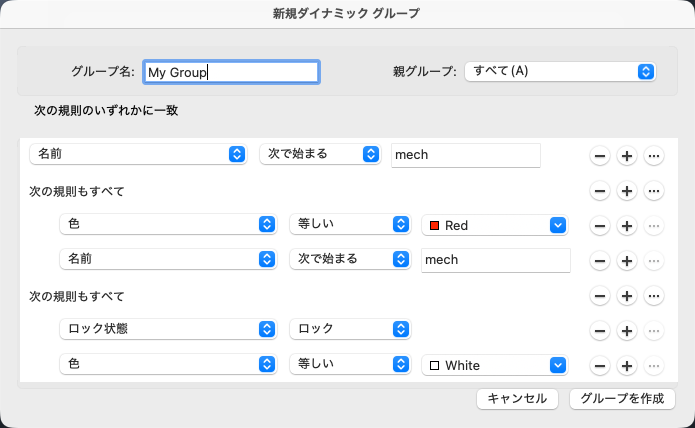Open the 色 attribute dropdown on White row
This screenshot has width=695, height=428.
pos(167,365)
